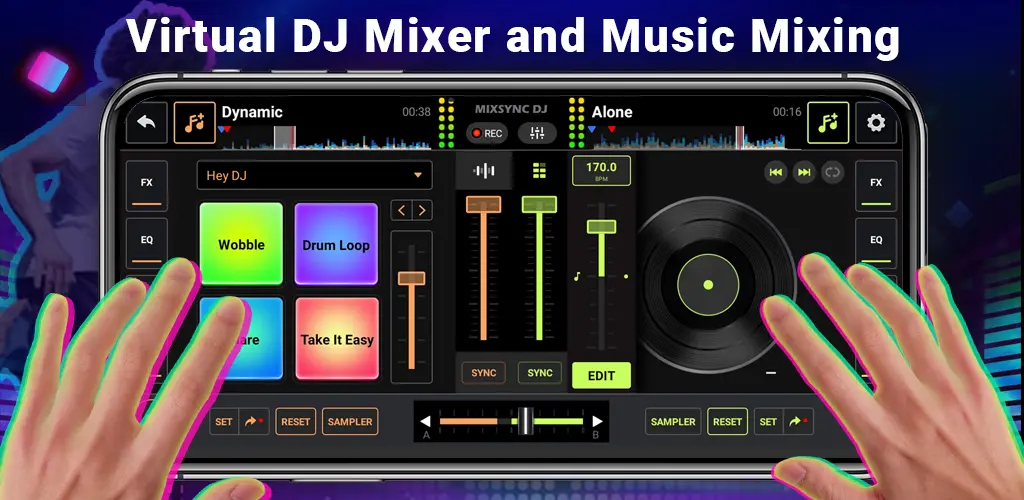Skip to previous track on right deck
The image size is (1024, 500).
pos(776,172)
